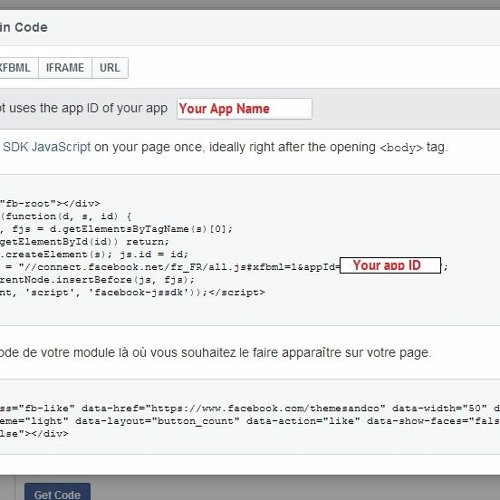The image size is (500, 500).
Task: Open the SDK JavaScript link
Action: tap(47, 147)
